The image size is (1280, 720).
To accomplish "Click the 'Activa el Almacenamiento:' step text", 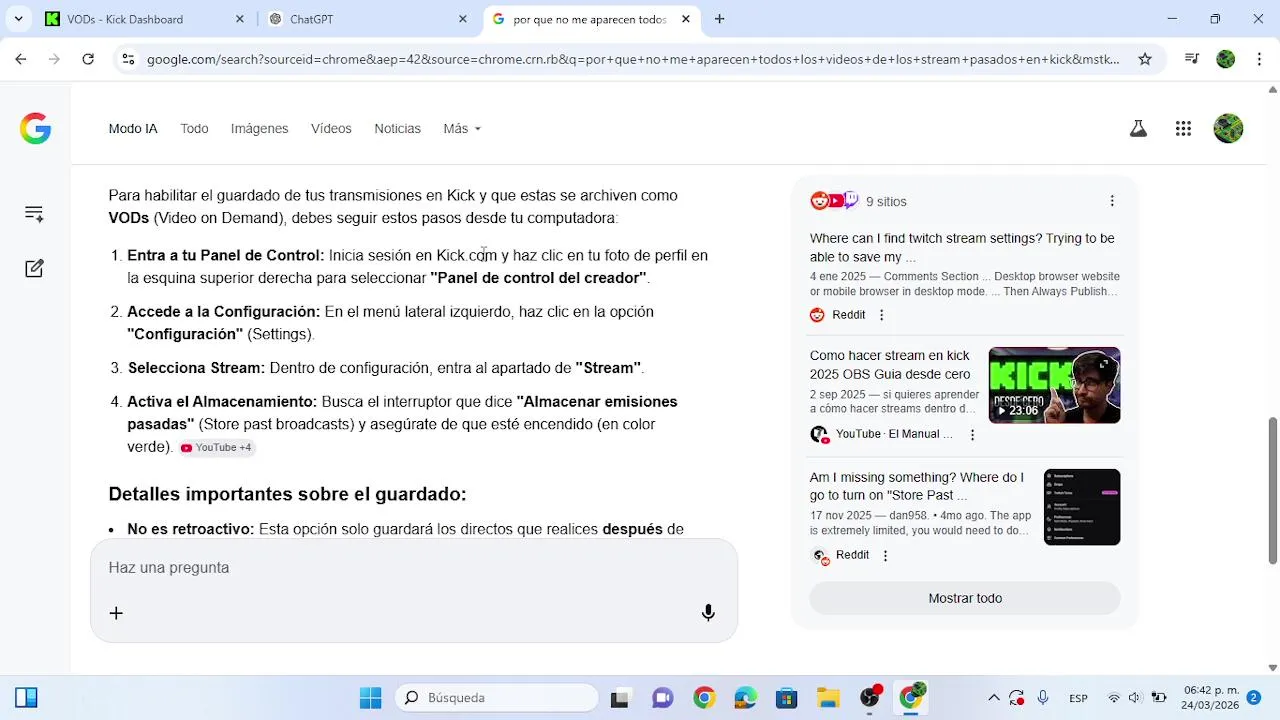I will click(x=222, y=401).
